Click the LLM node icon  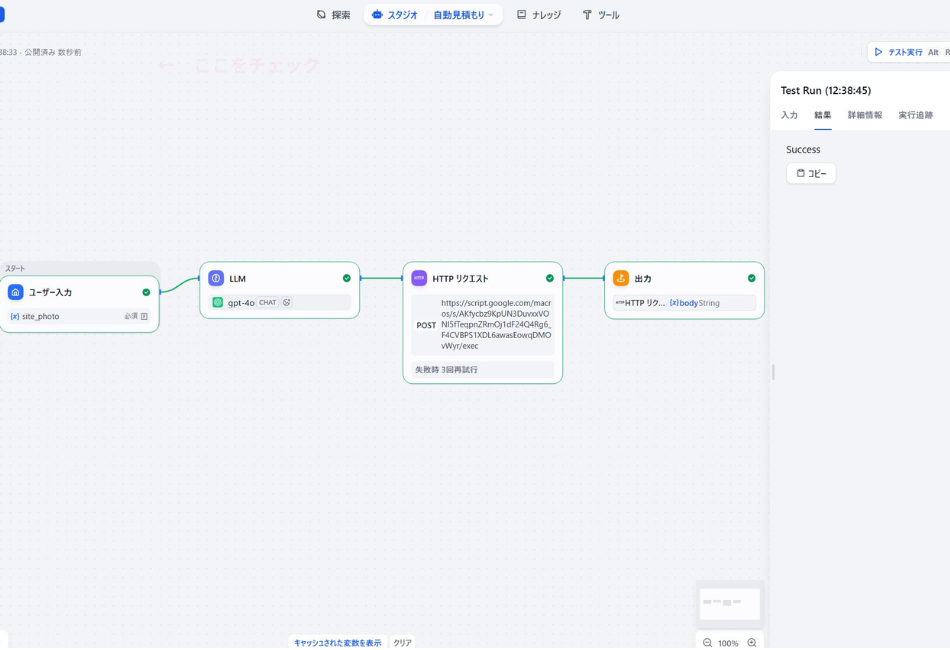tap(216, 278)
